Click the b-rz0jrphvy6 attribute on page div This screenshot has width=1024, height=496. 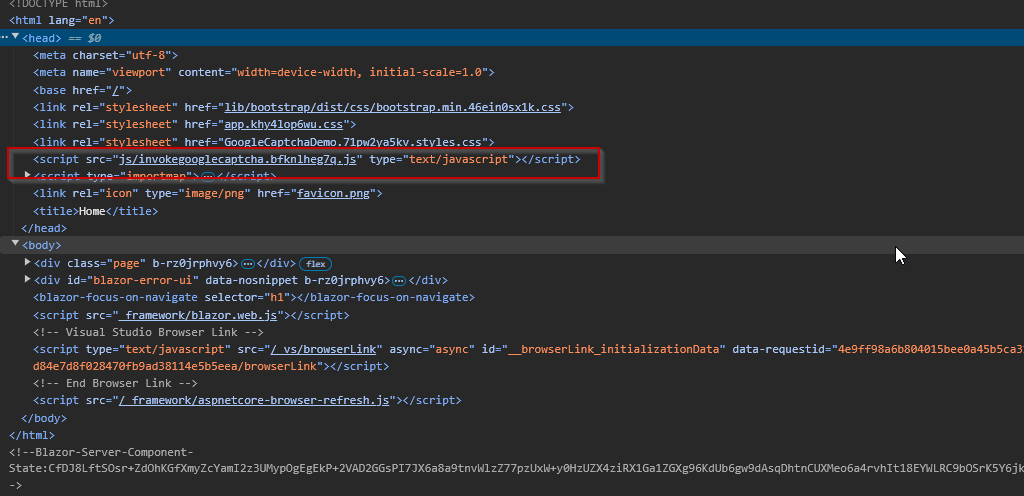click(x=192, y=264)
